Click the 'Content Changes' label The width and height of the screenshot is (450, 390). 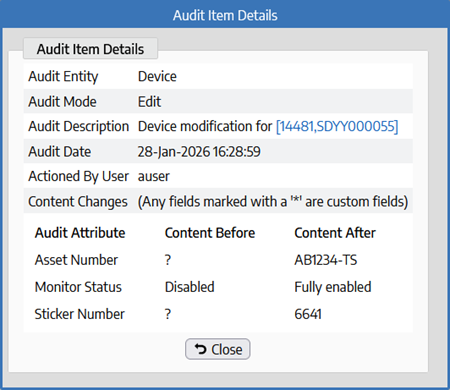pyautogui.click(x=78, y=202)
